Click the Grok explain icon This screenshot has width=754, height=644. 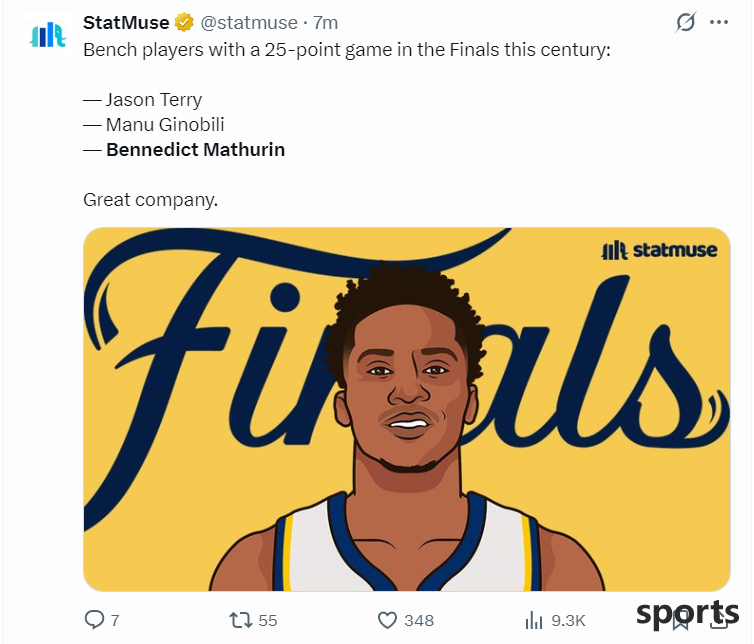click(x=685, y=22)
